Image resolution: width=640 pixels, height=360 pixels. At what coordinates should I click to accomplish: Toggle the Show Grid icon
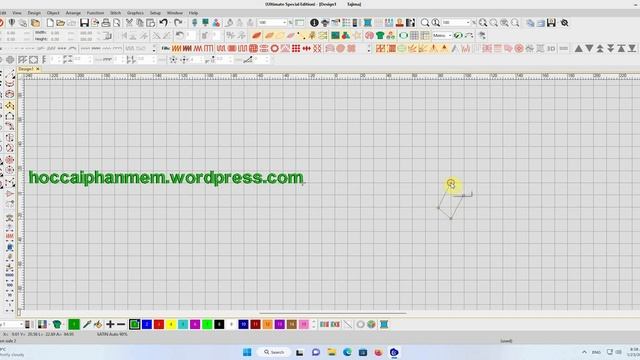click(414, 36)
